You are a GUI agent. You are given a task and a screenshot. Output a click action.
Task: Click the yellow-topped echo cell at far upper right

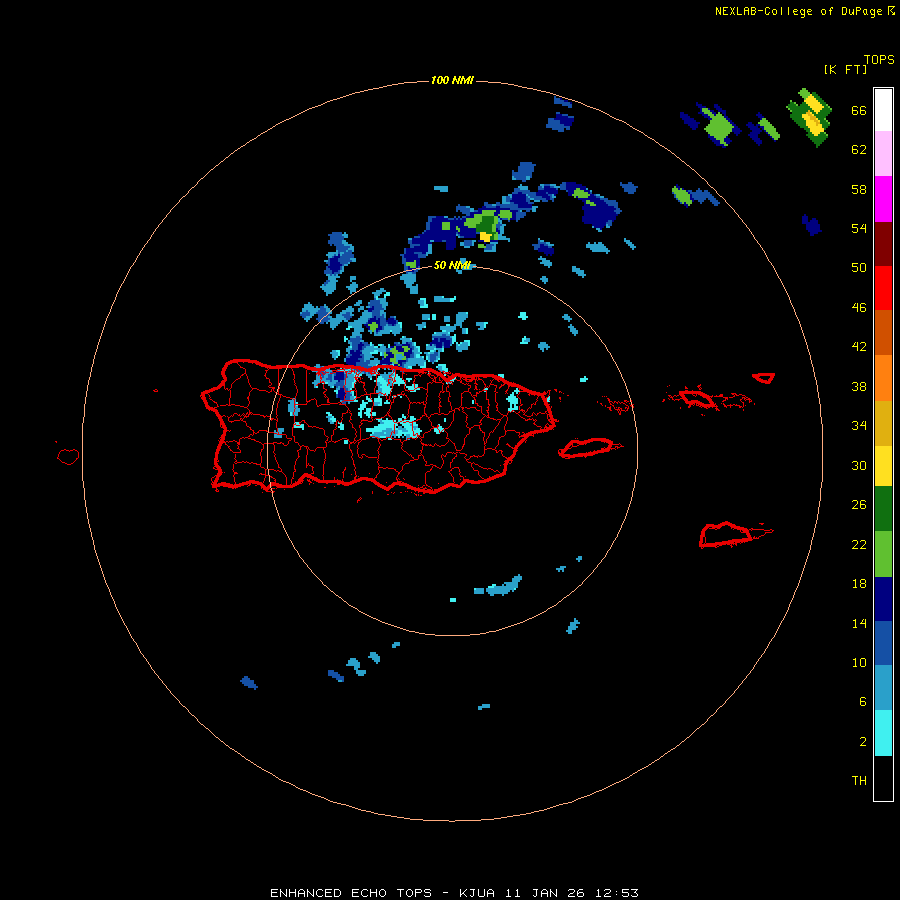[810, 117]
